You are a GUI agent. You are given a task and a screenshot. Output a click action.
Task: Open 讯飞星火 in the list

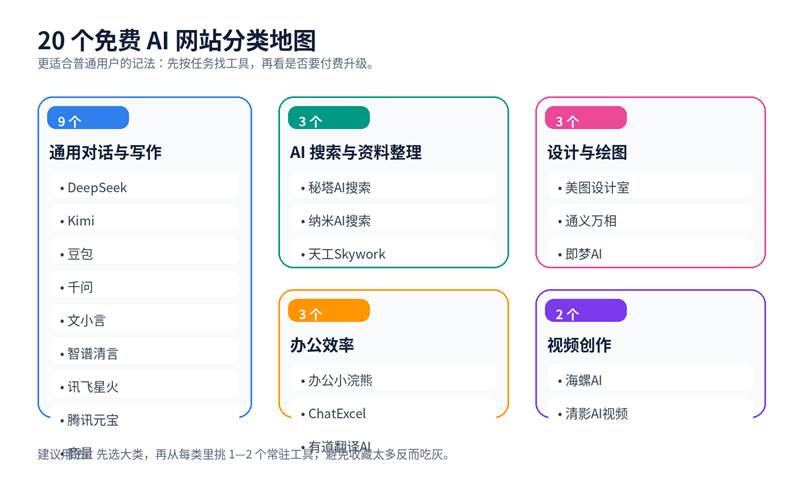point(144,386)
